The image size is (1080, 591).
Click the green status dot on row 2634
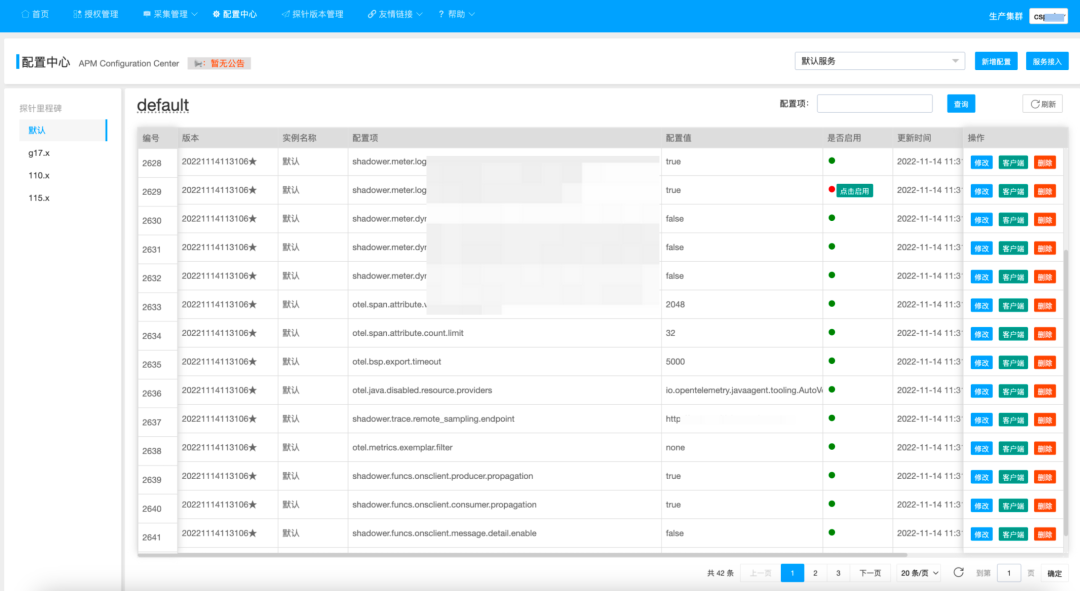[832, 332]
